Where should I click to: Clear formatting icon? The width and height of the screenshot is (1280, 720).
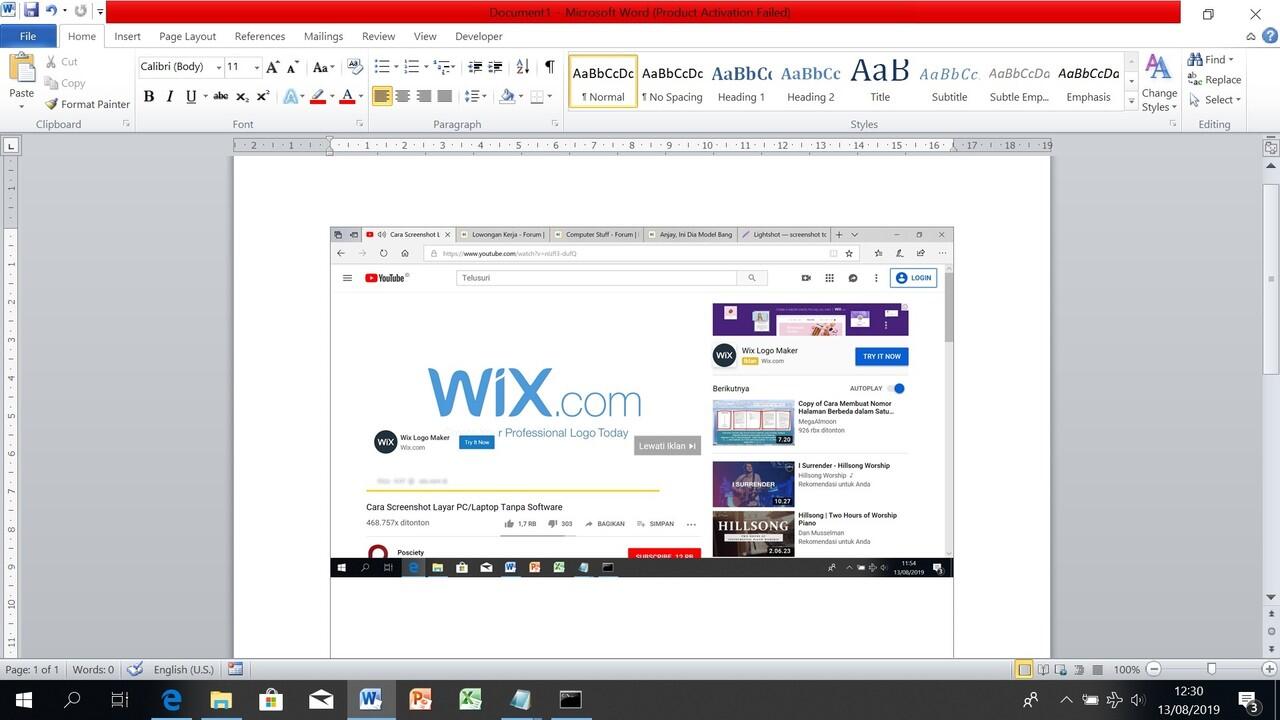coord(354,67)
